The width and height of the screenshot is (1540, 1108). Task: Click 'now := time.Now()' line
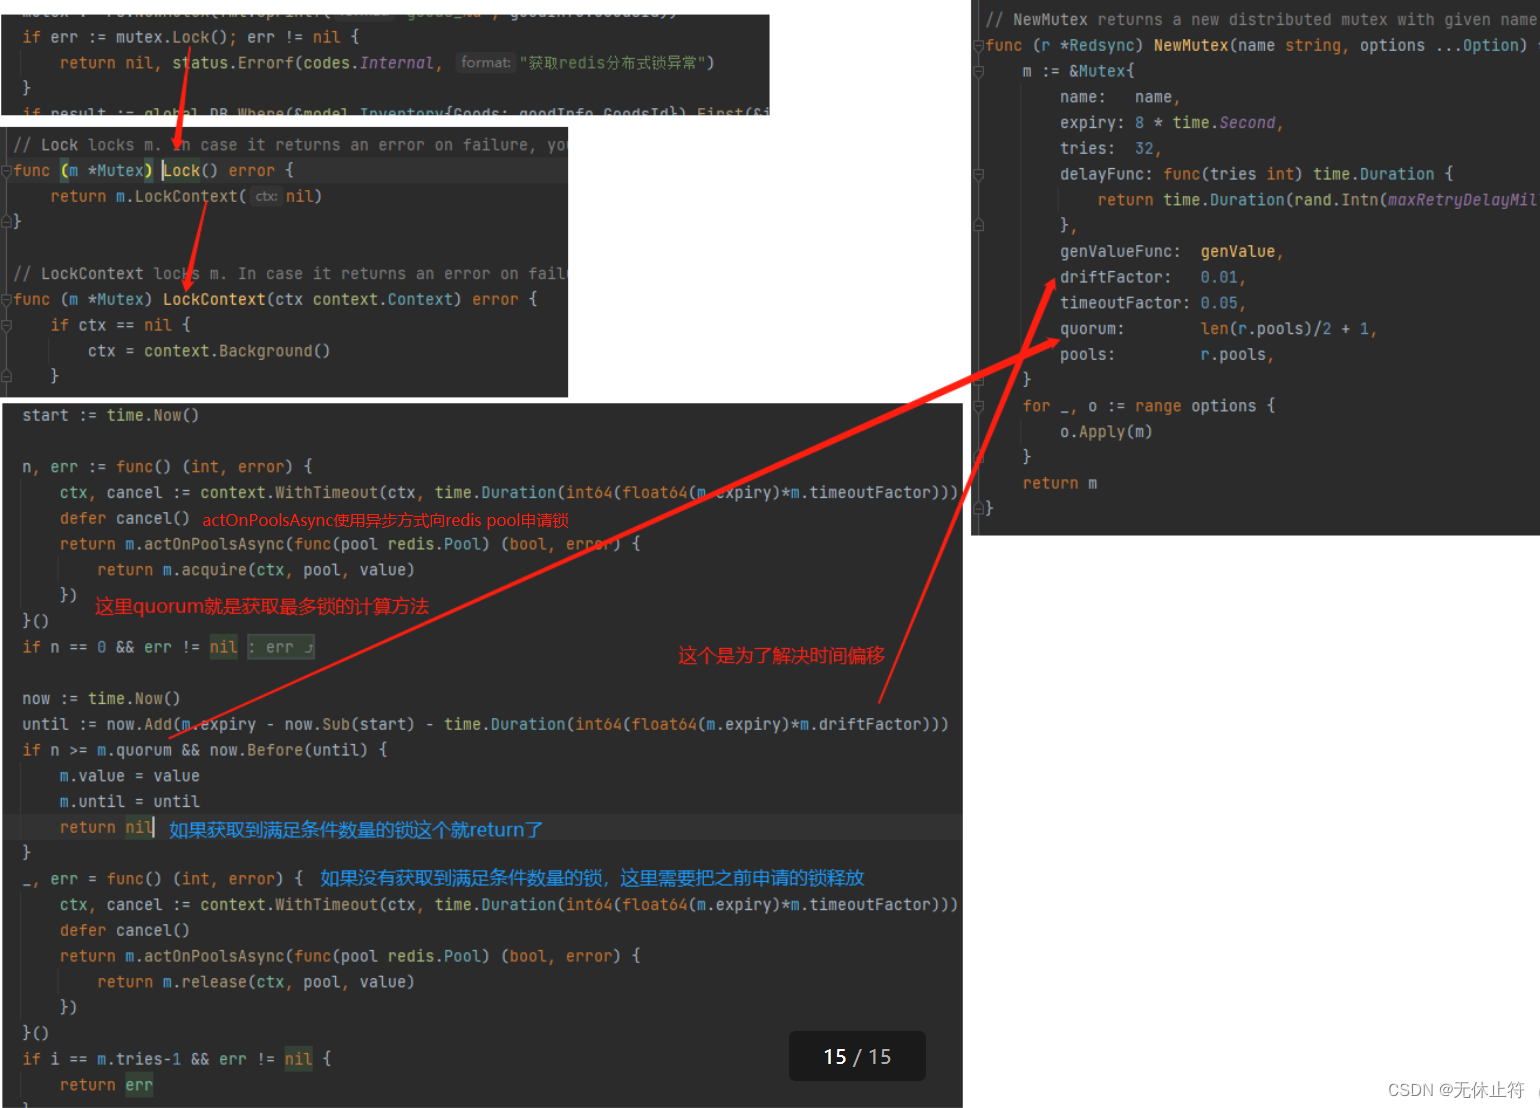[101, 698]
